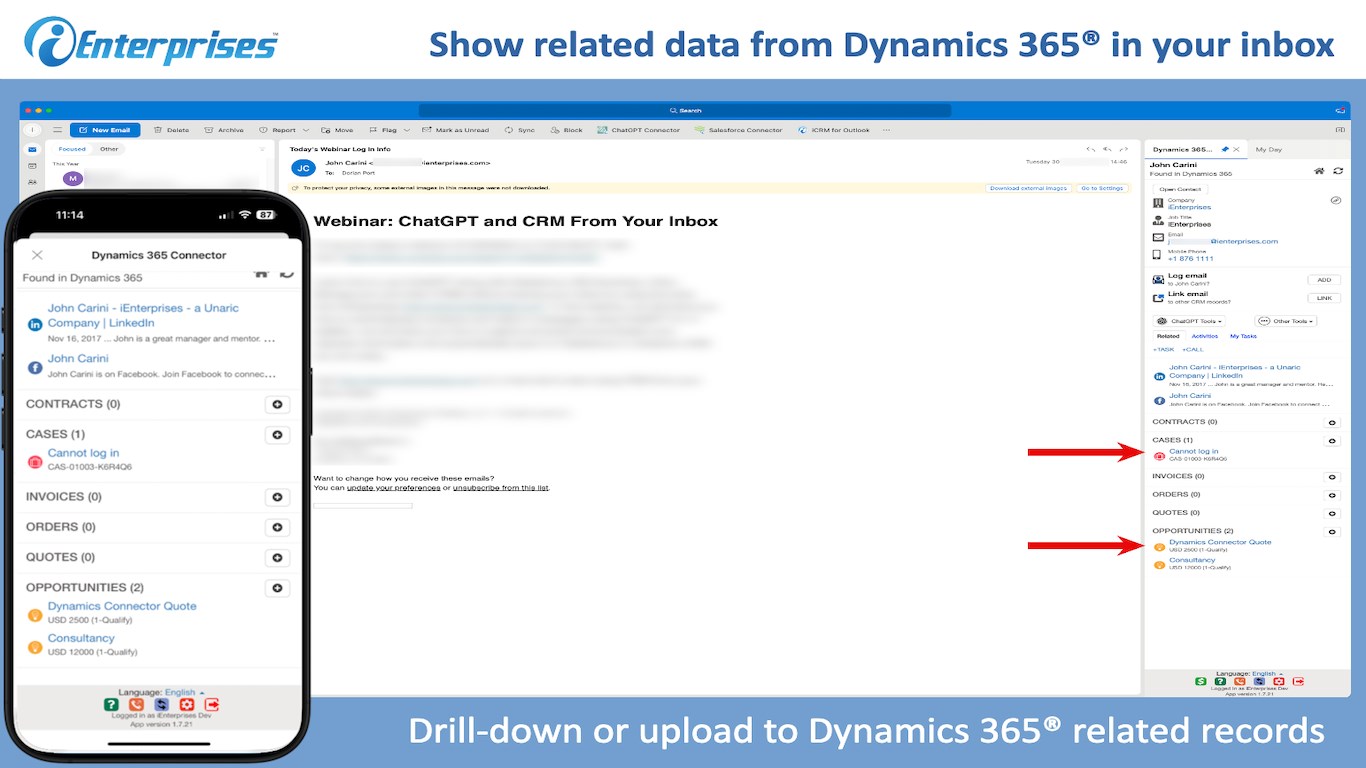The width and height of the screenshot is (1366, 768).
Task: Click the Outlook search field
Action: pyautogui.click(x=685, y=111)
